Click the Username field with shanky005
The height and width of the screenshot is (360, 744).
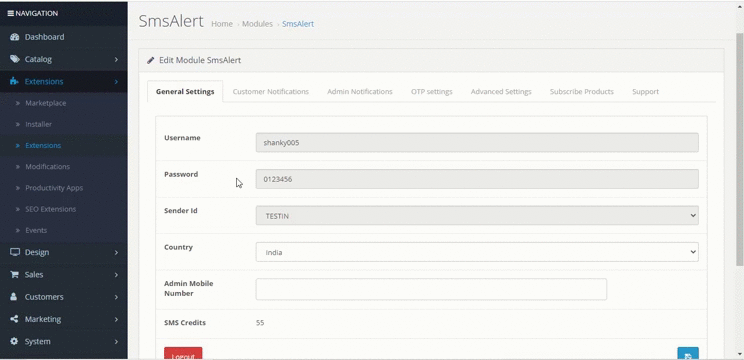pos(477,142)
